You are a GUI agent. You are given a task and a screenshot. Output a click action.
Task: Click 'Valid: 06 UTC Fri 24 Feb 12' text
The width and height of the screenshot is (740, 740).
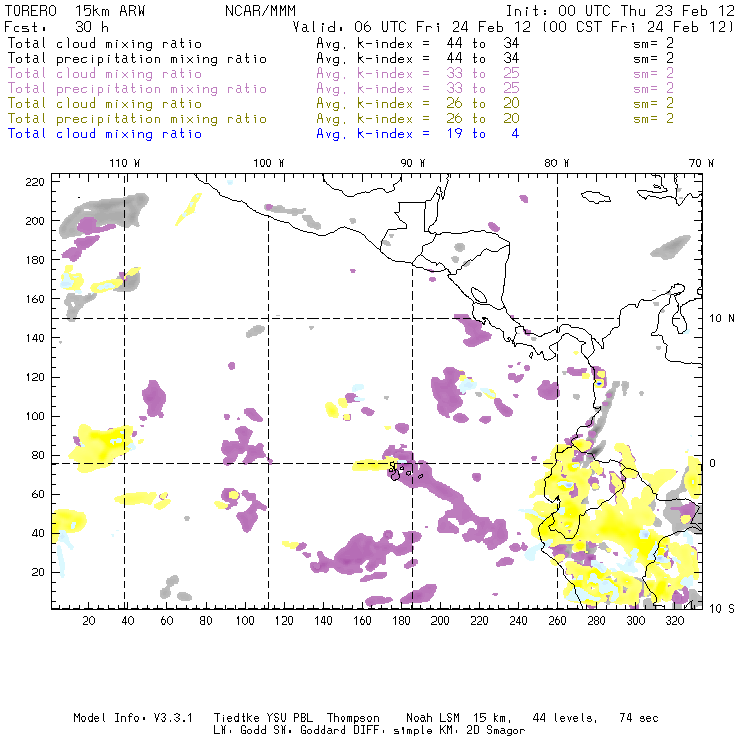point(412,27)
